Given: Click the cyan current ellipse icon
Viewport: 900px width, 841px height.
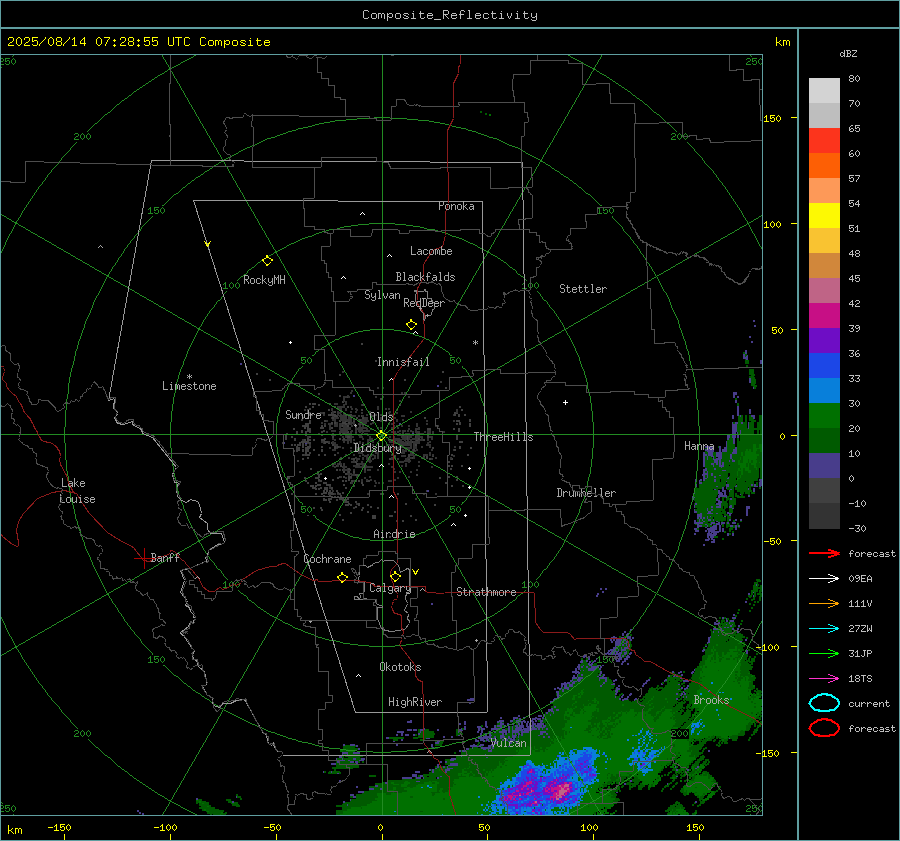Looking at the screenshot, I should coord(824,703).
